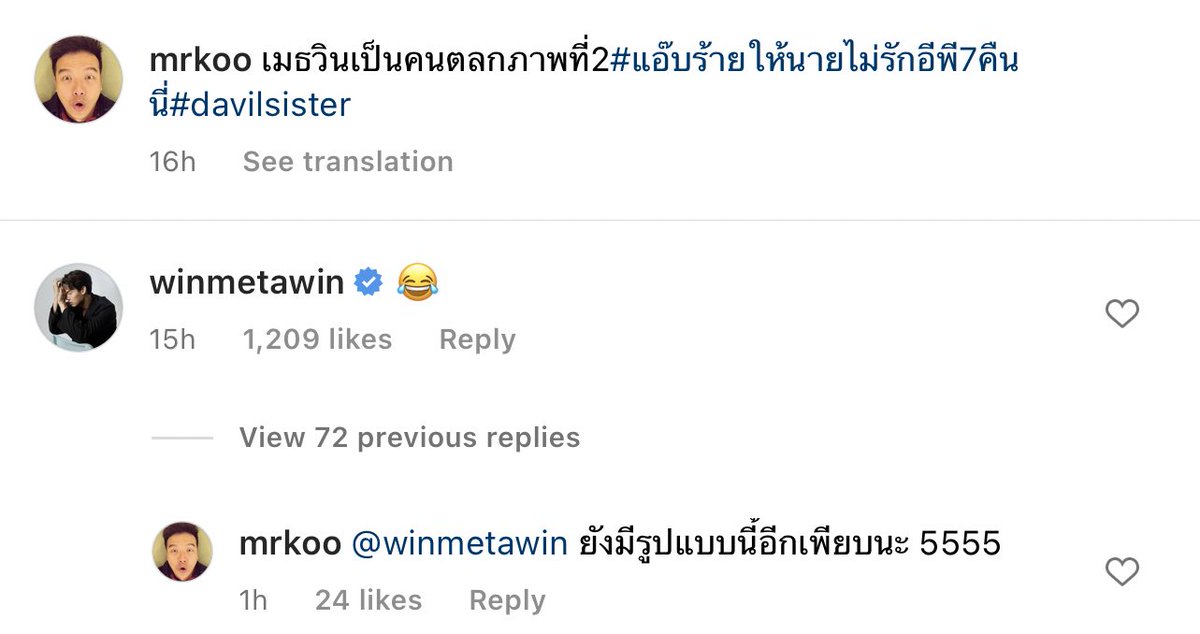Open winmetawin's profile avatar

[78, 308]
